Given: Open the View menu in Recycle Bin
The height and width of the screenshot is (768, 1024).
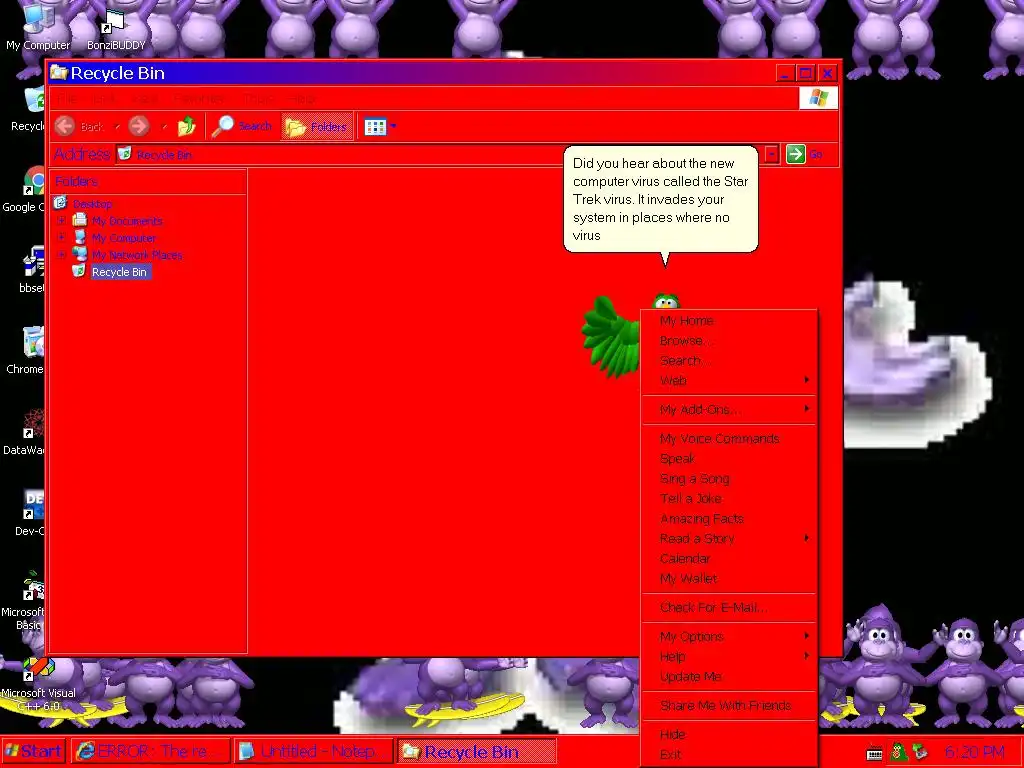Looking at the screenshot, I should pos(145,99).
